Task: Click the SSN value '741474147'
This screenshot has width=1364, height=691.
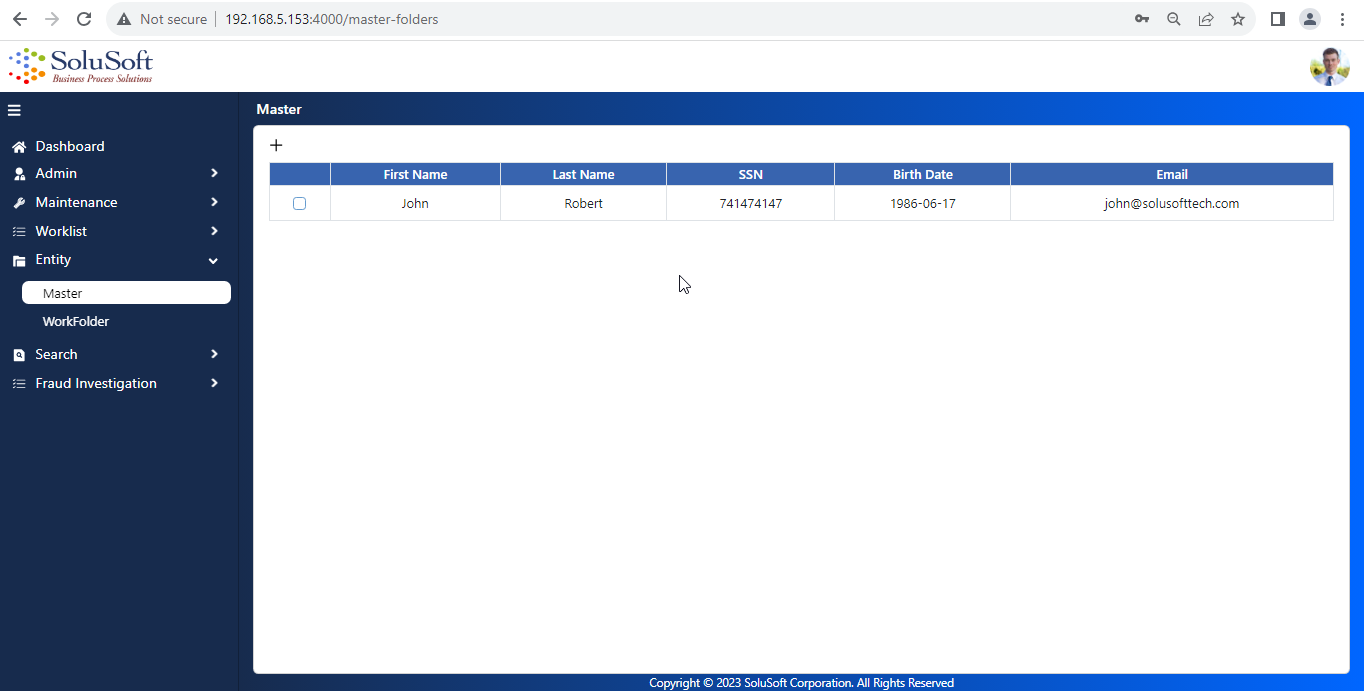Action: pos(750,203)
